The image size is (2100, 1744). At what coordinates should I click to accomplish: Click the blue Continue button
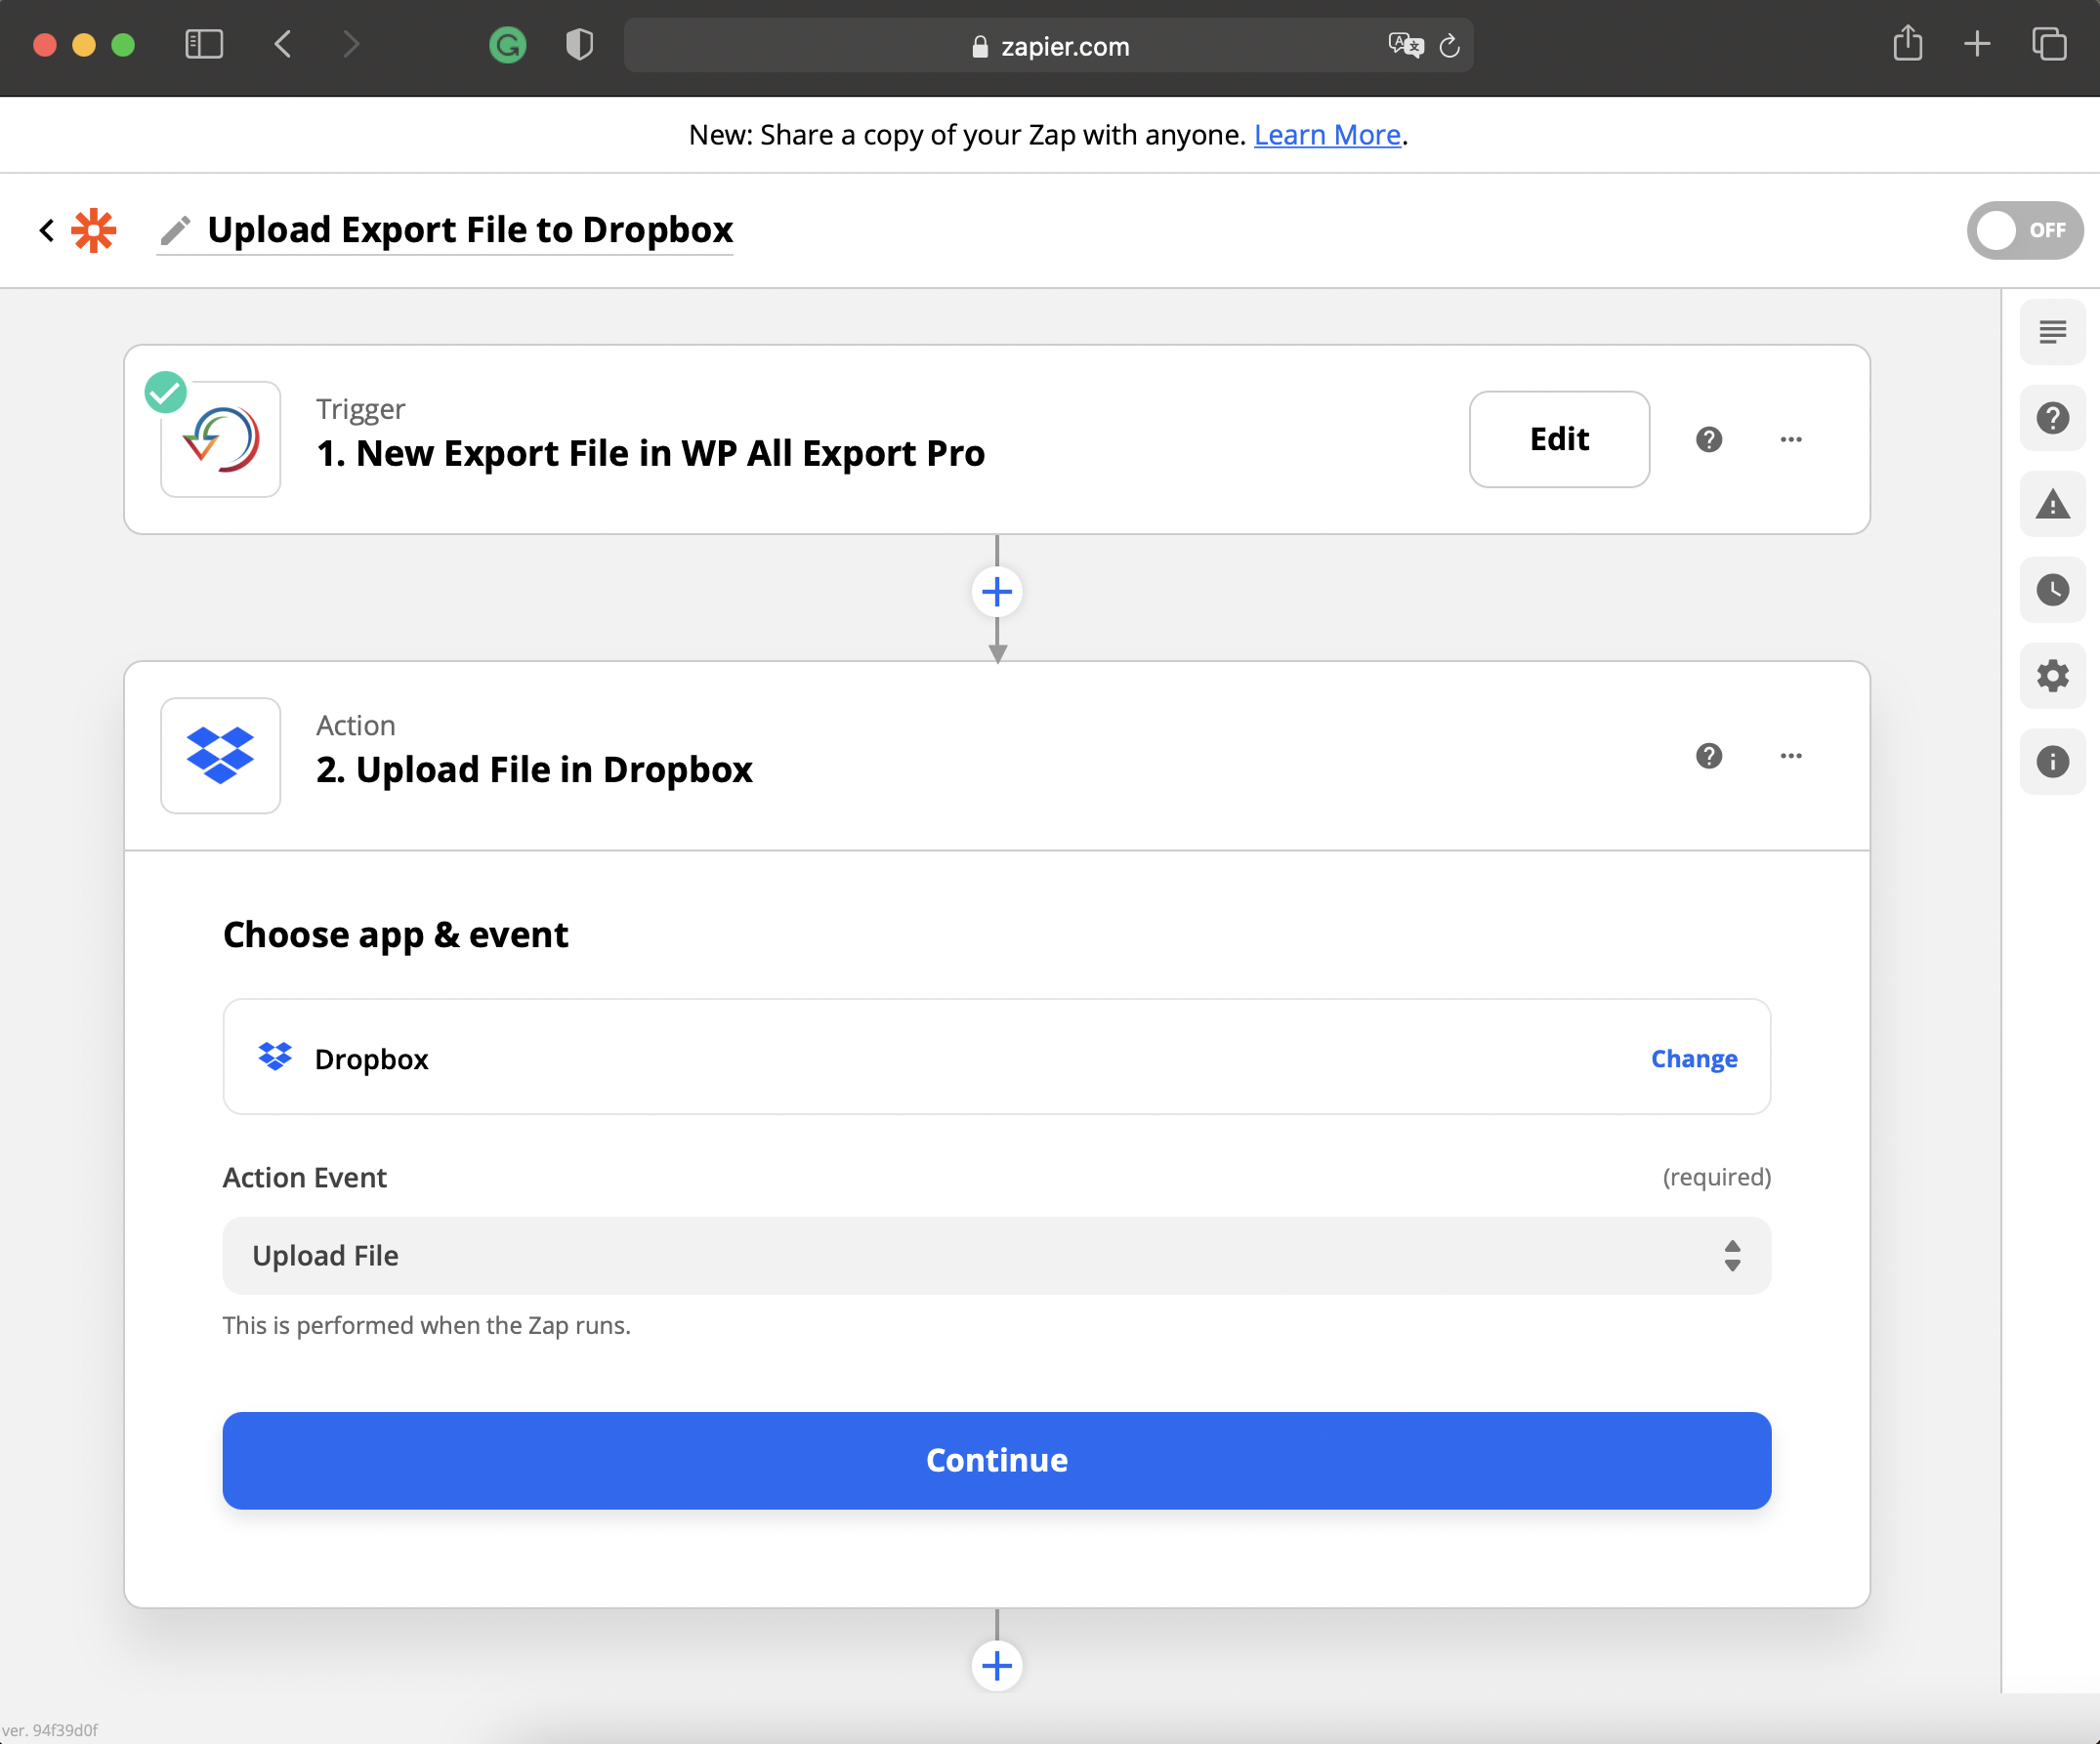coord(996,1460)
